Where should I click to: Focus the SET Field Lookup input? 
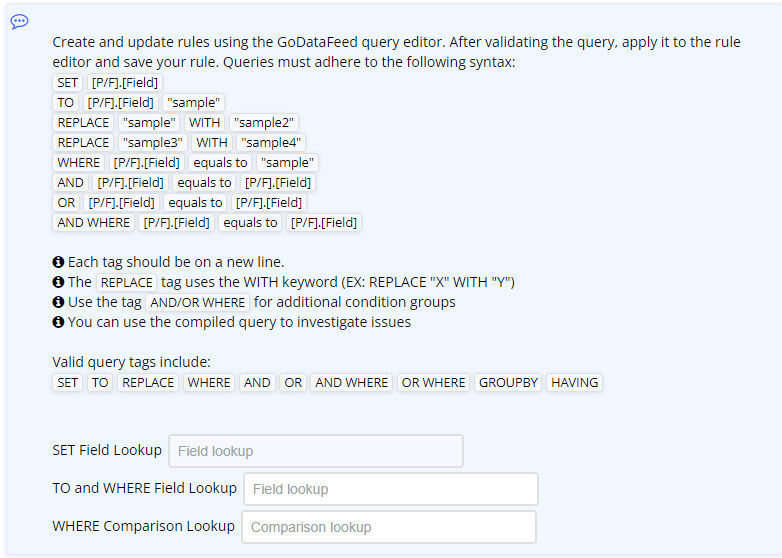(x=316, y=451)
